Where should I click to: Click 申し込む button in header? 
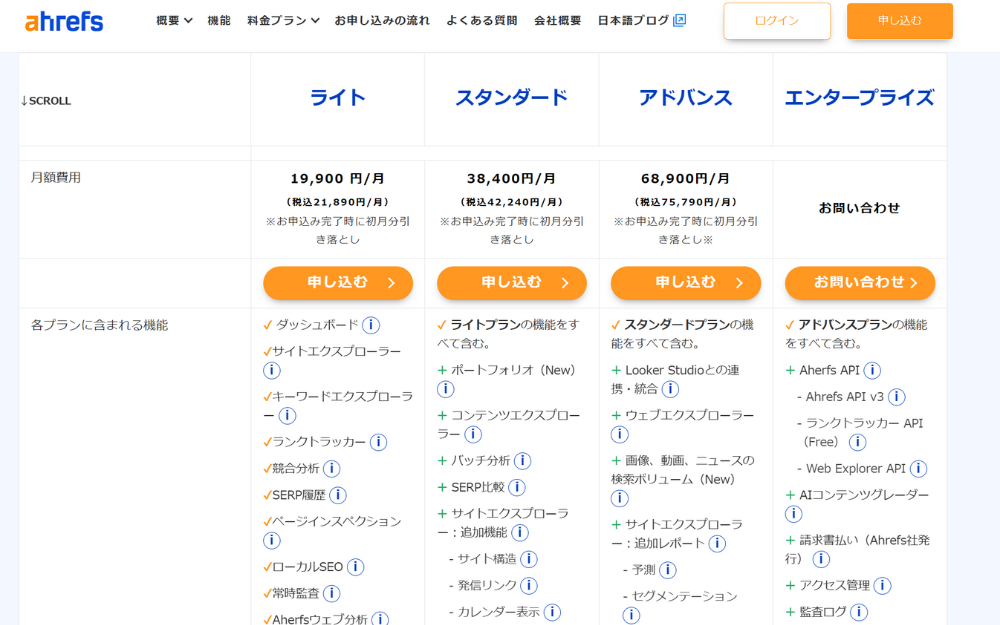900,21
